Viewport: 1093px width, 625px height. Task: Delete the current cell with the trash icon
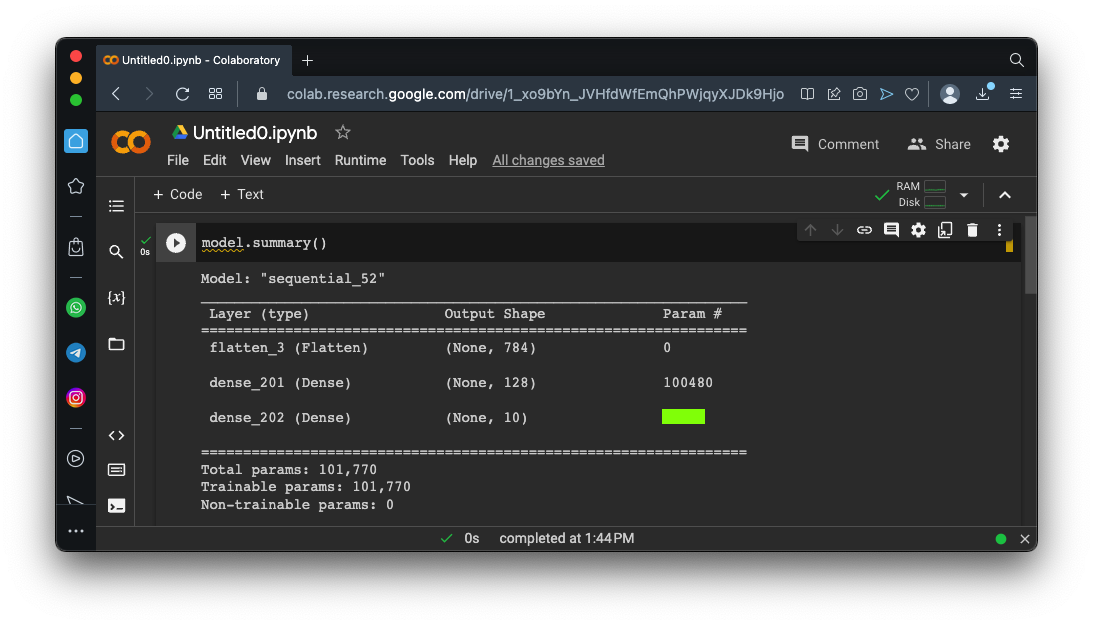pos(972,230)
